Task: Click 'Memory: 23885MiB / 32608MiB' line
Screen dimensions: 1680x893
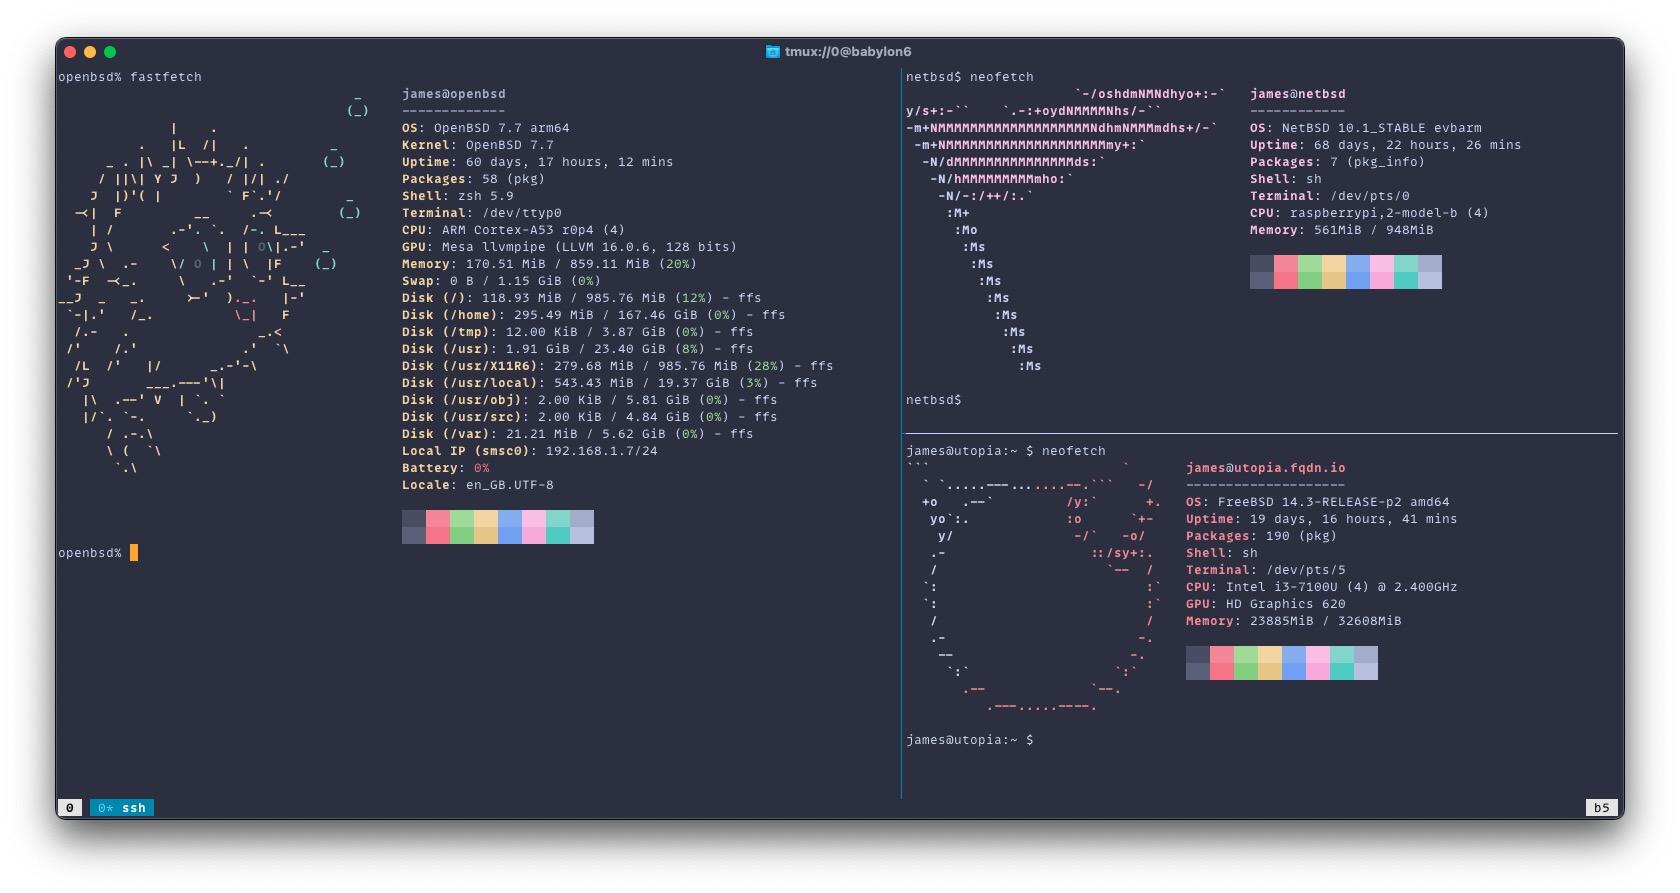Action: 1294,621
